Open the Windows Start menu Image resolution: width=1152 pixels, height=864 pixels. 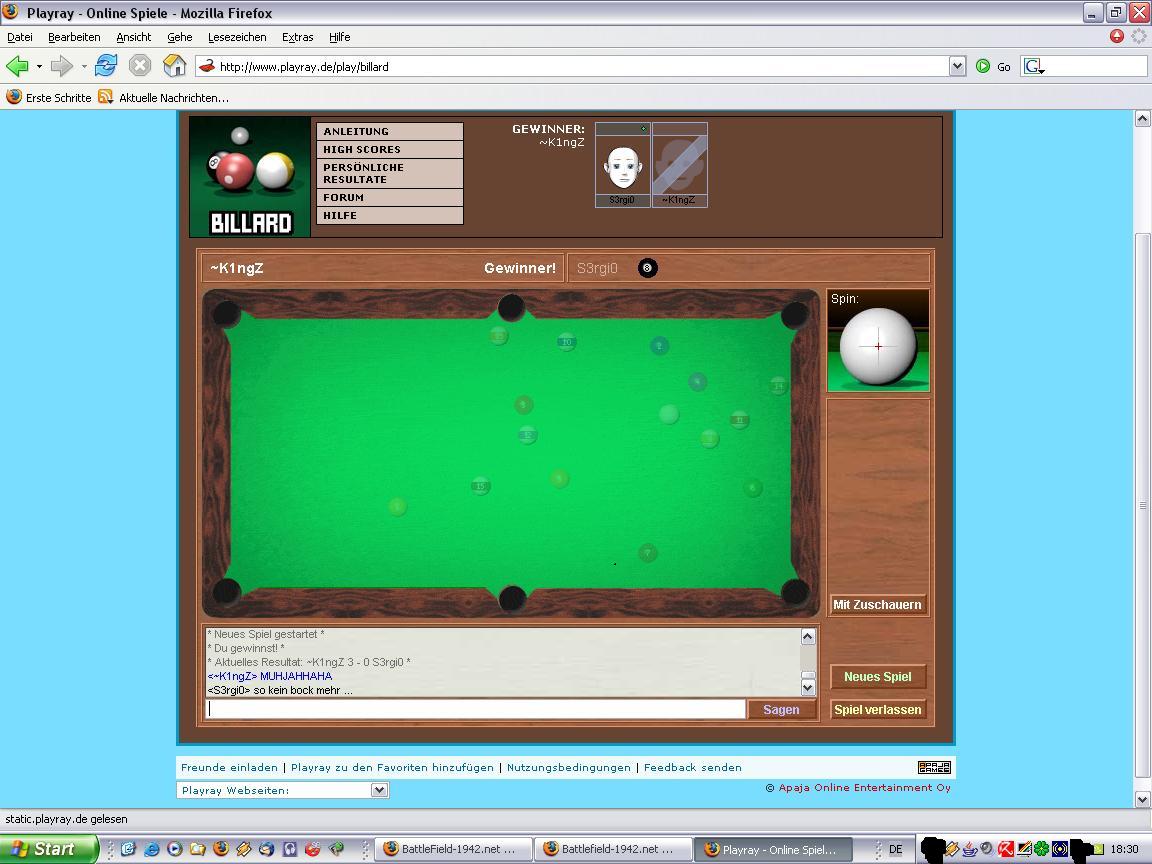pyautogui.click(x=48, y=849)
